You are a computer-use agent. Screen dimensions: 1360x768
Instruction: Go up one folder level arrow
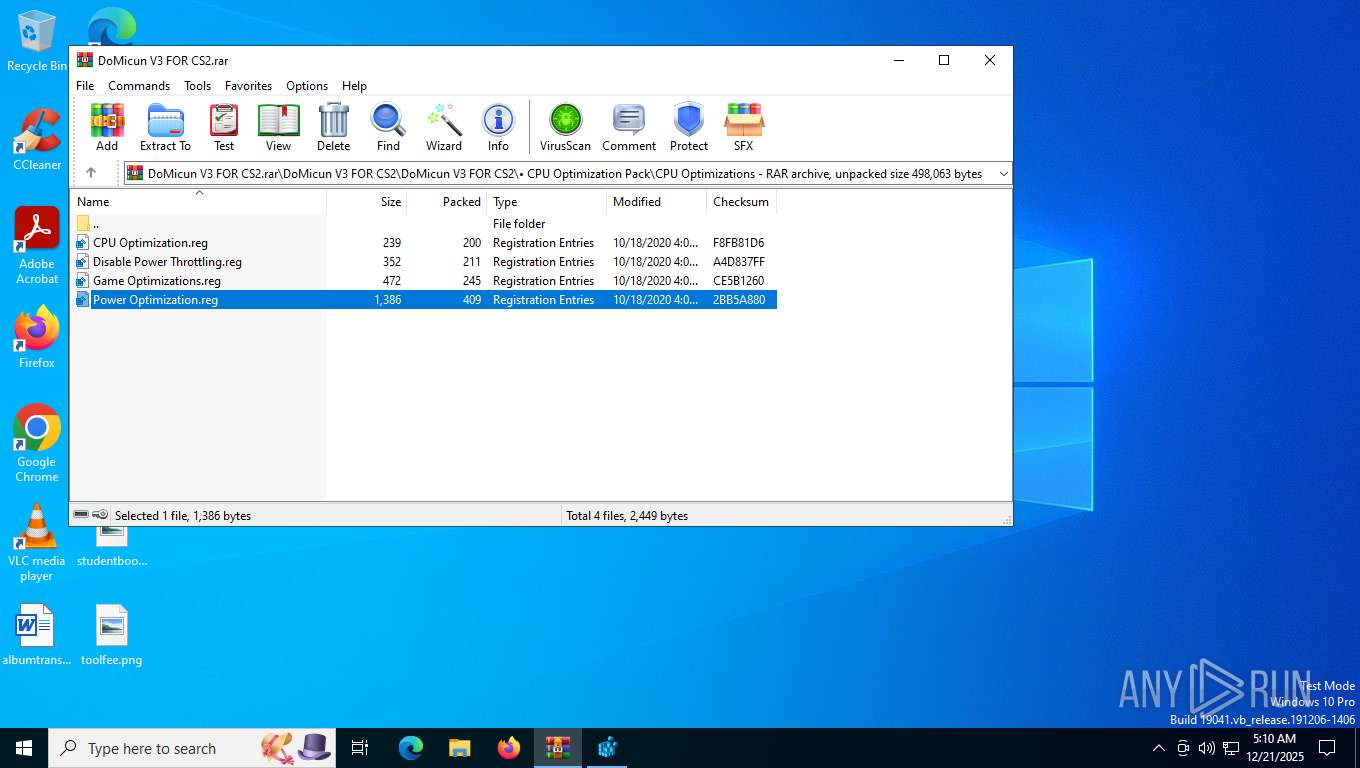[91, 173]
